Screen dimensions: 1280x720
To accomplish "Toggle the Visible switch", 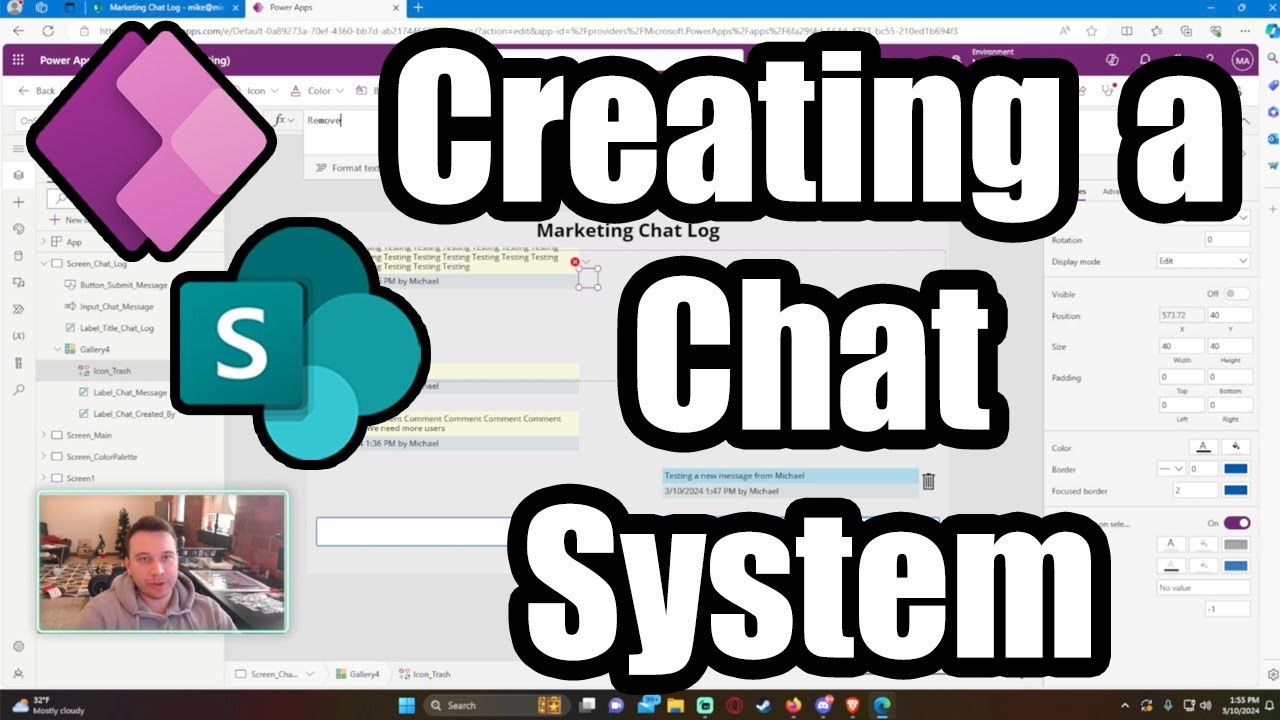I will 1237,294.
